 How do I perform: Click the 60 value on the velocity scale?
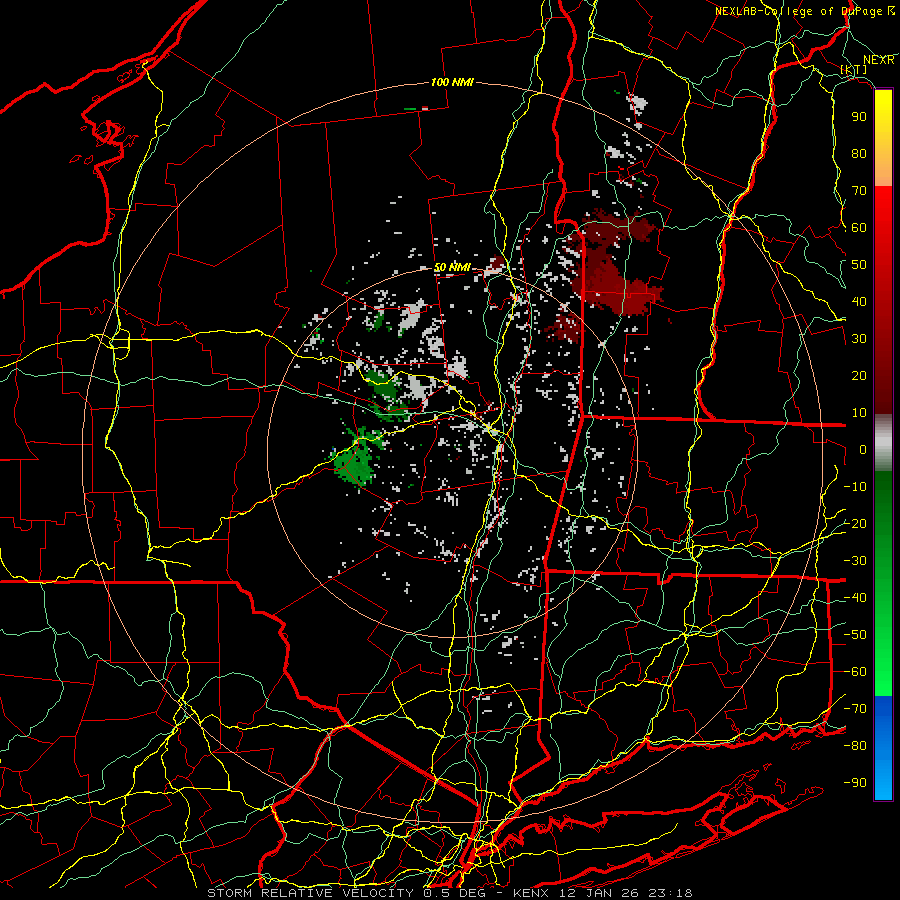click(859, 228)
